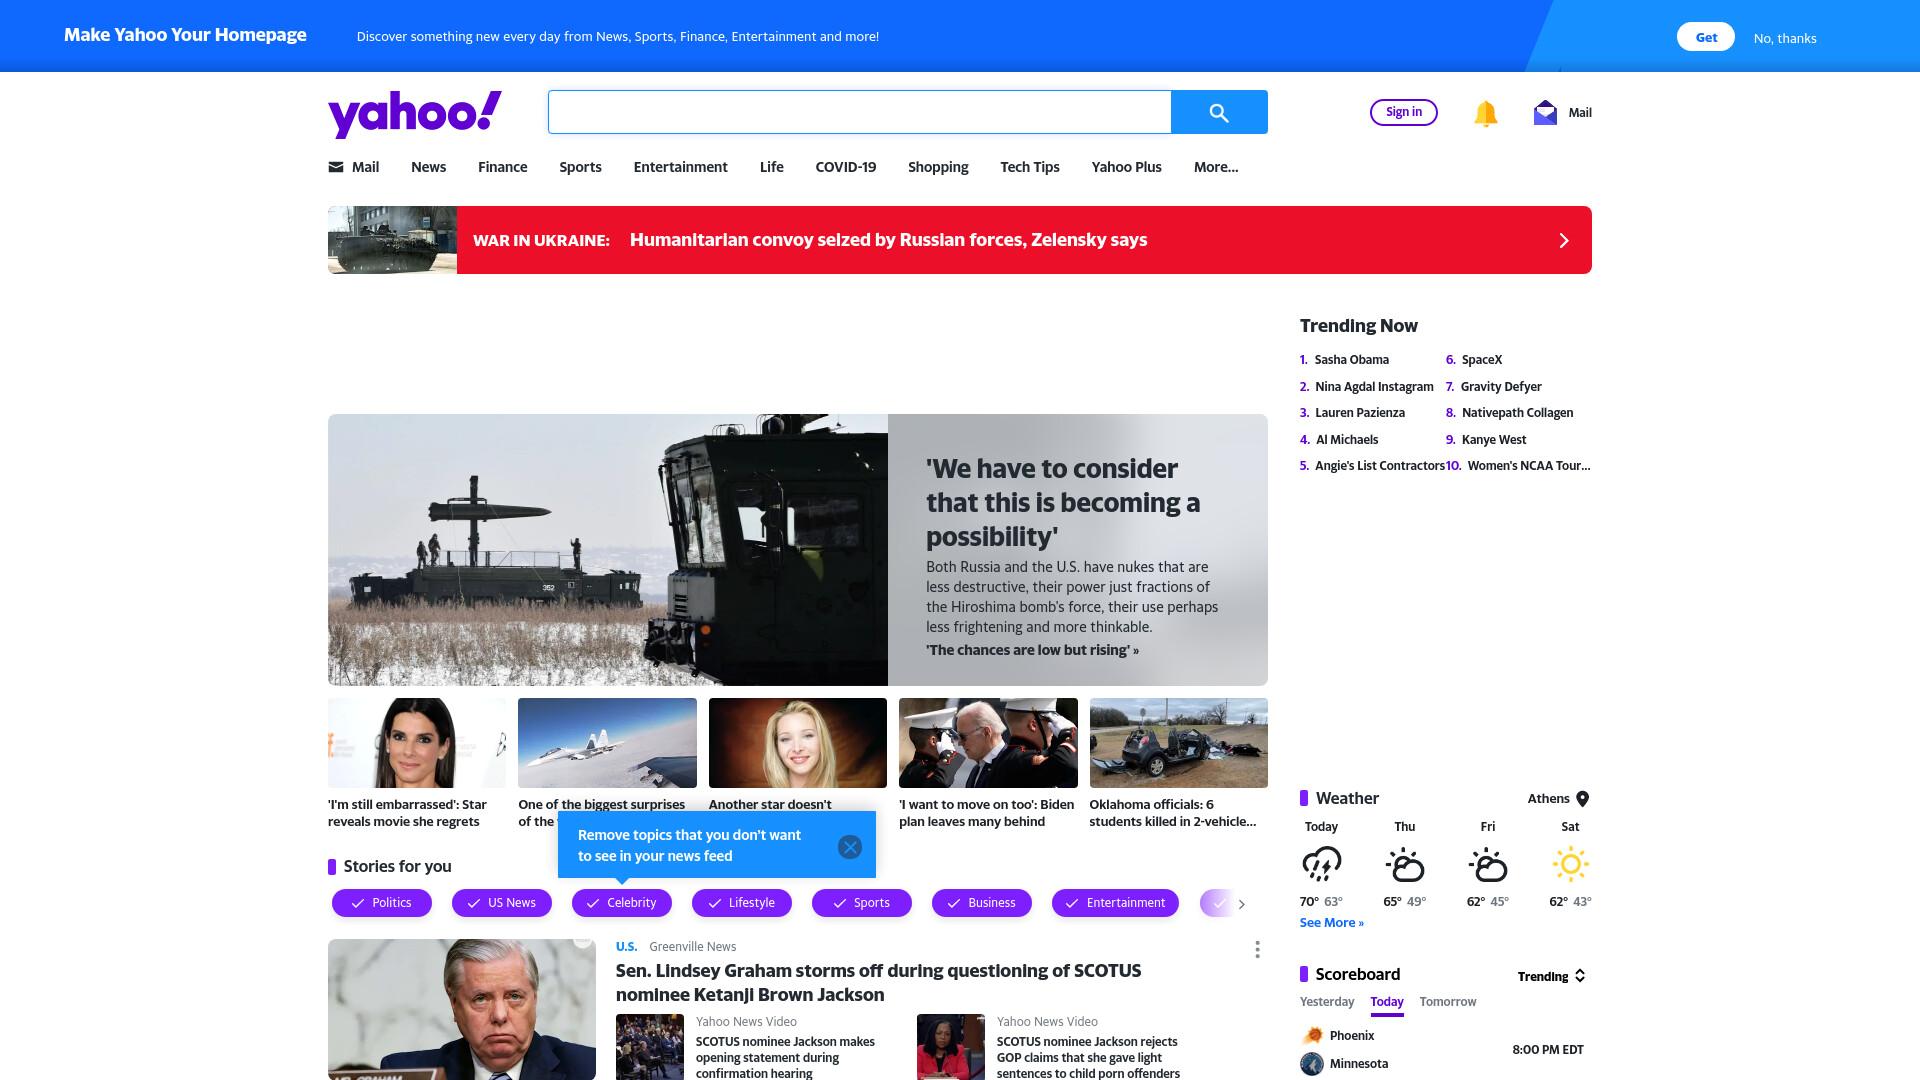Toggle the Business topic chip
The height and width of the screenshot is (1080, 1920).
[x=982, y=903]
